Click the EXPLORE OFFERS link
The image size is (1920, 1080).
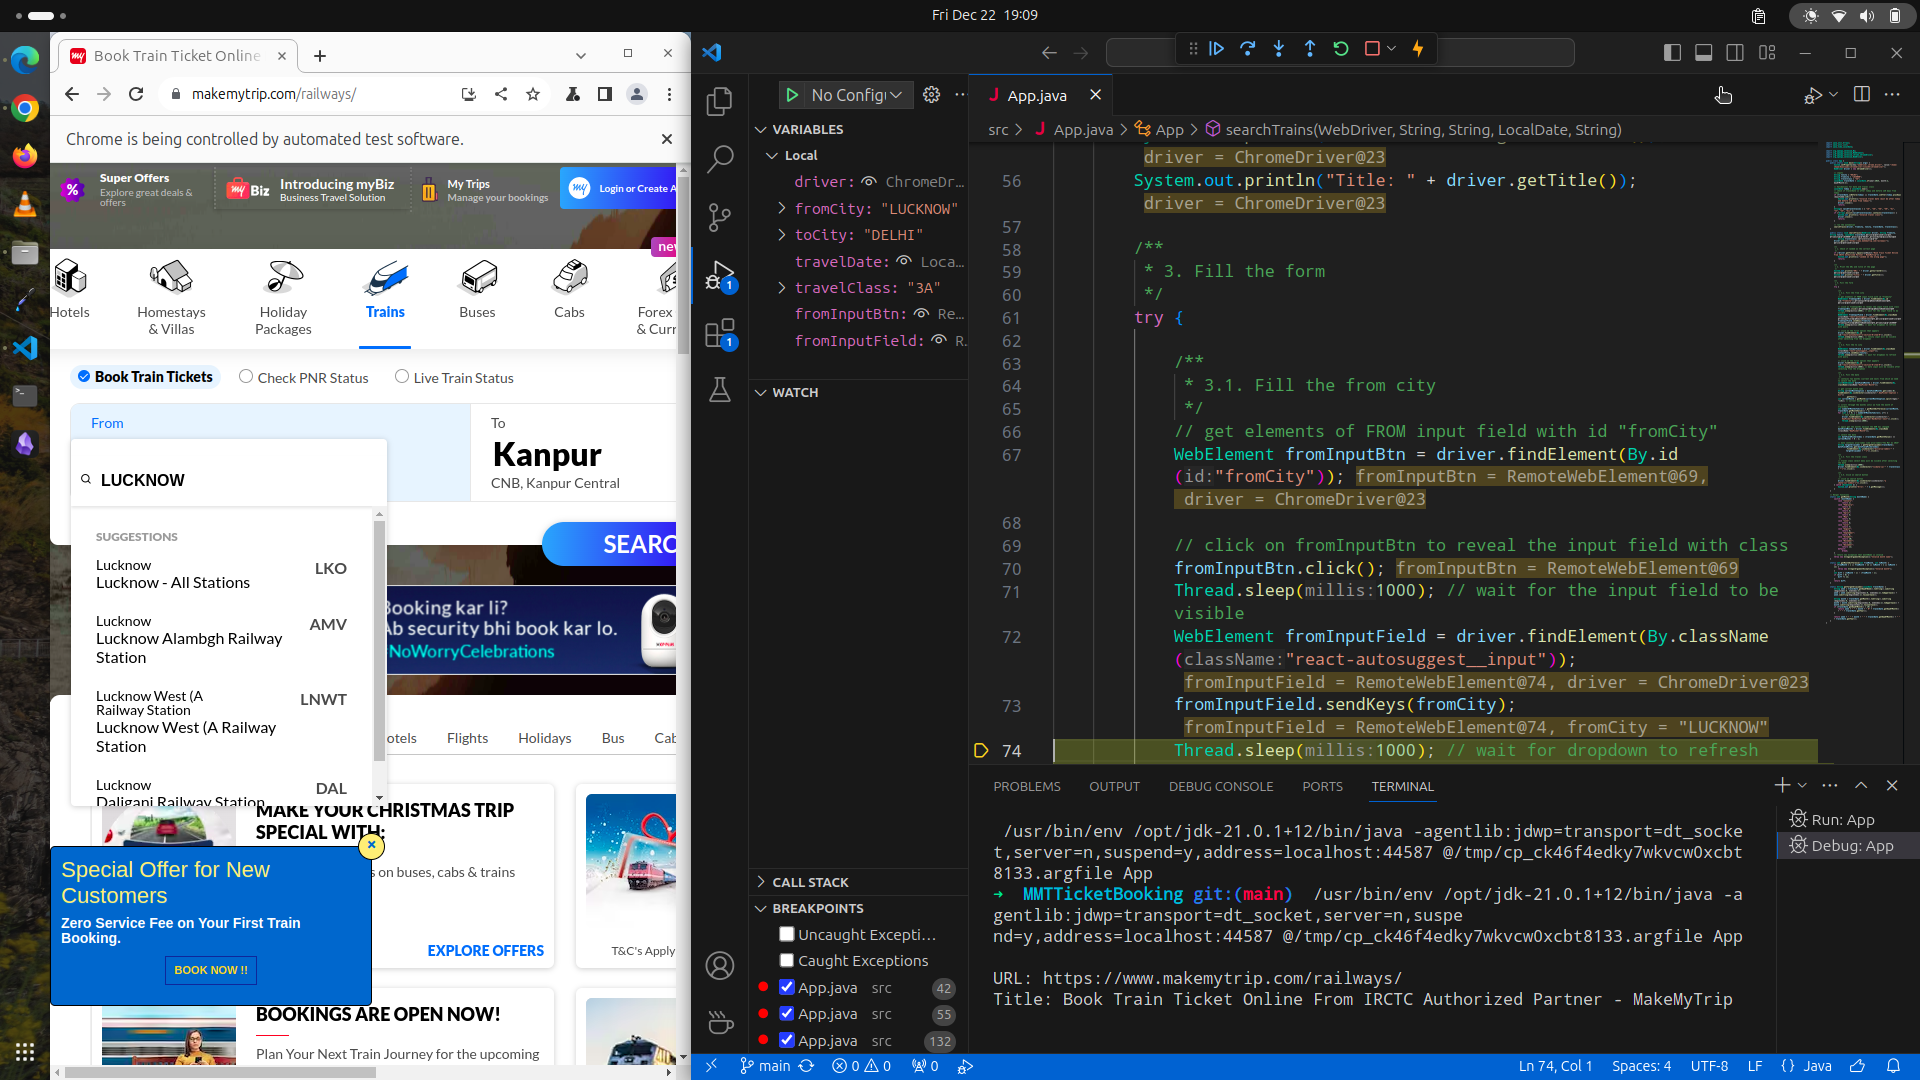(485, 951)
